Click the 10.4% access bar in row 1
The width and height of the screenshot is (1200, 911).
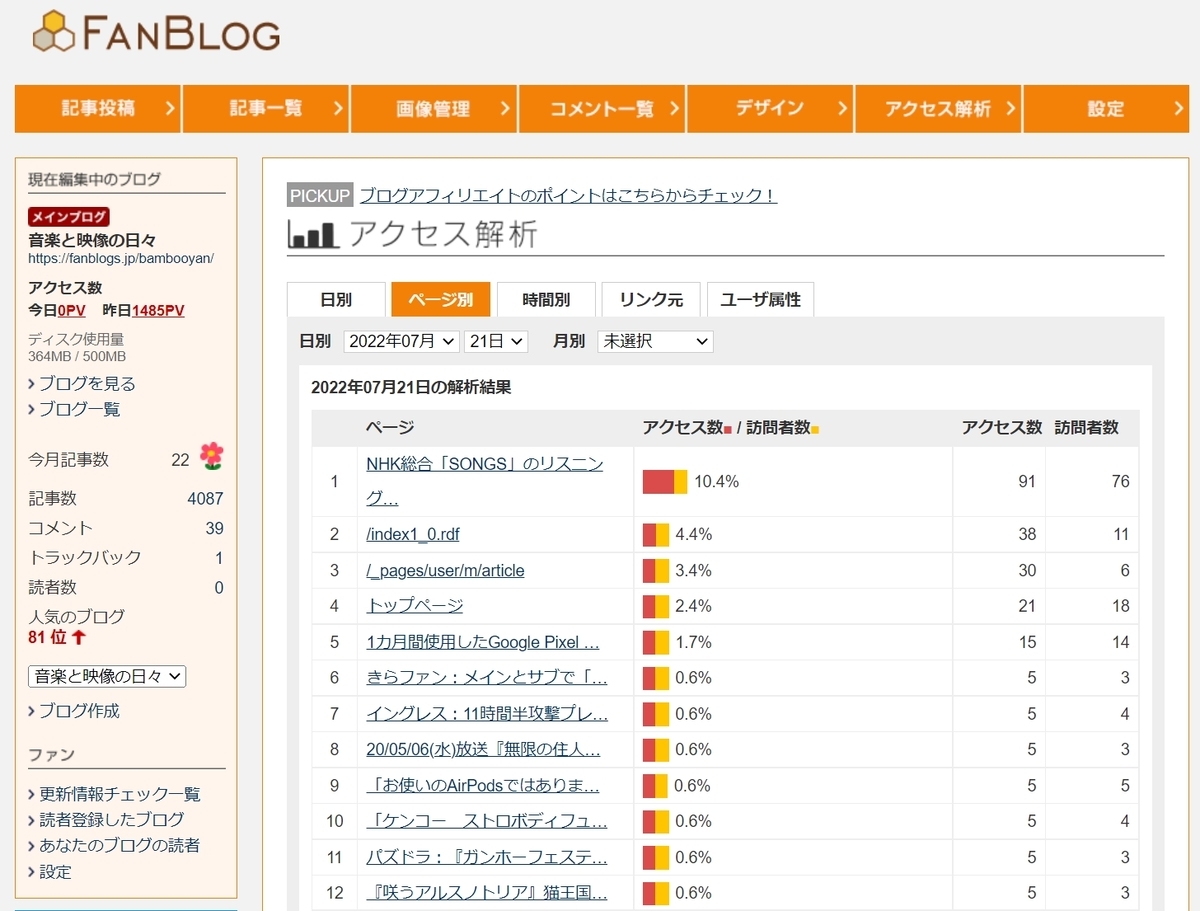665,481
